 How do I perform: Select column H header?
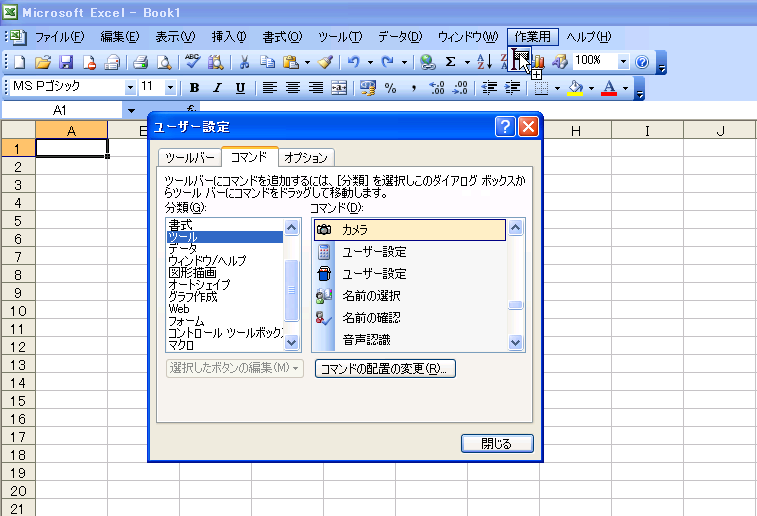pos(575,131)
